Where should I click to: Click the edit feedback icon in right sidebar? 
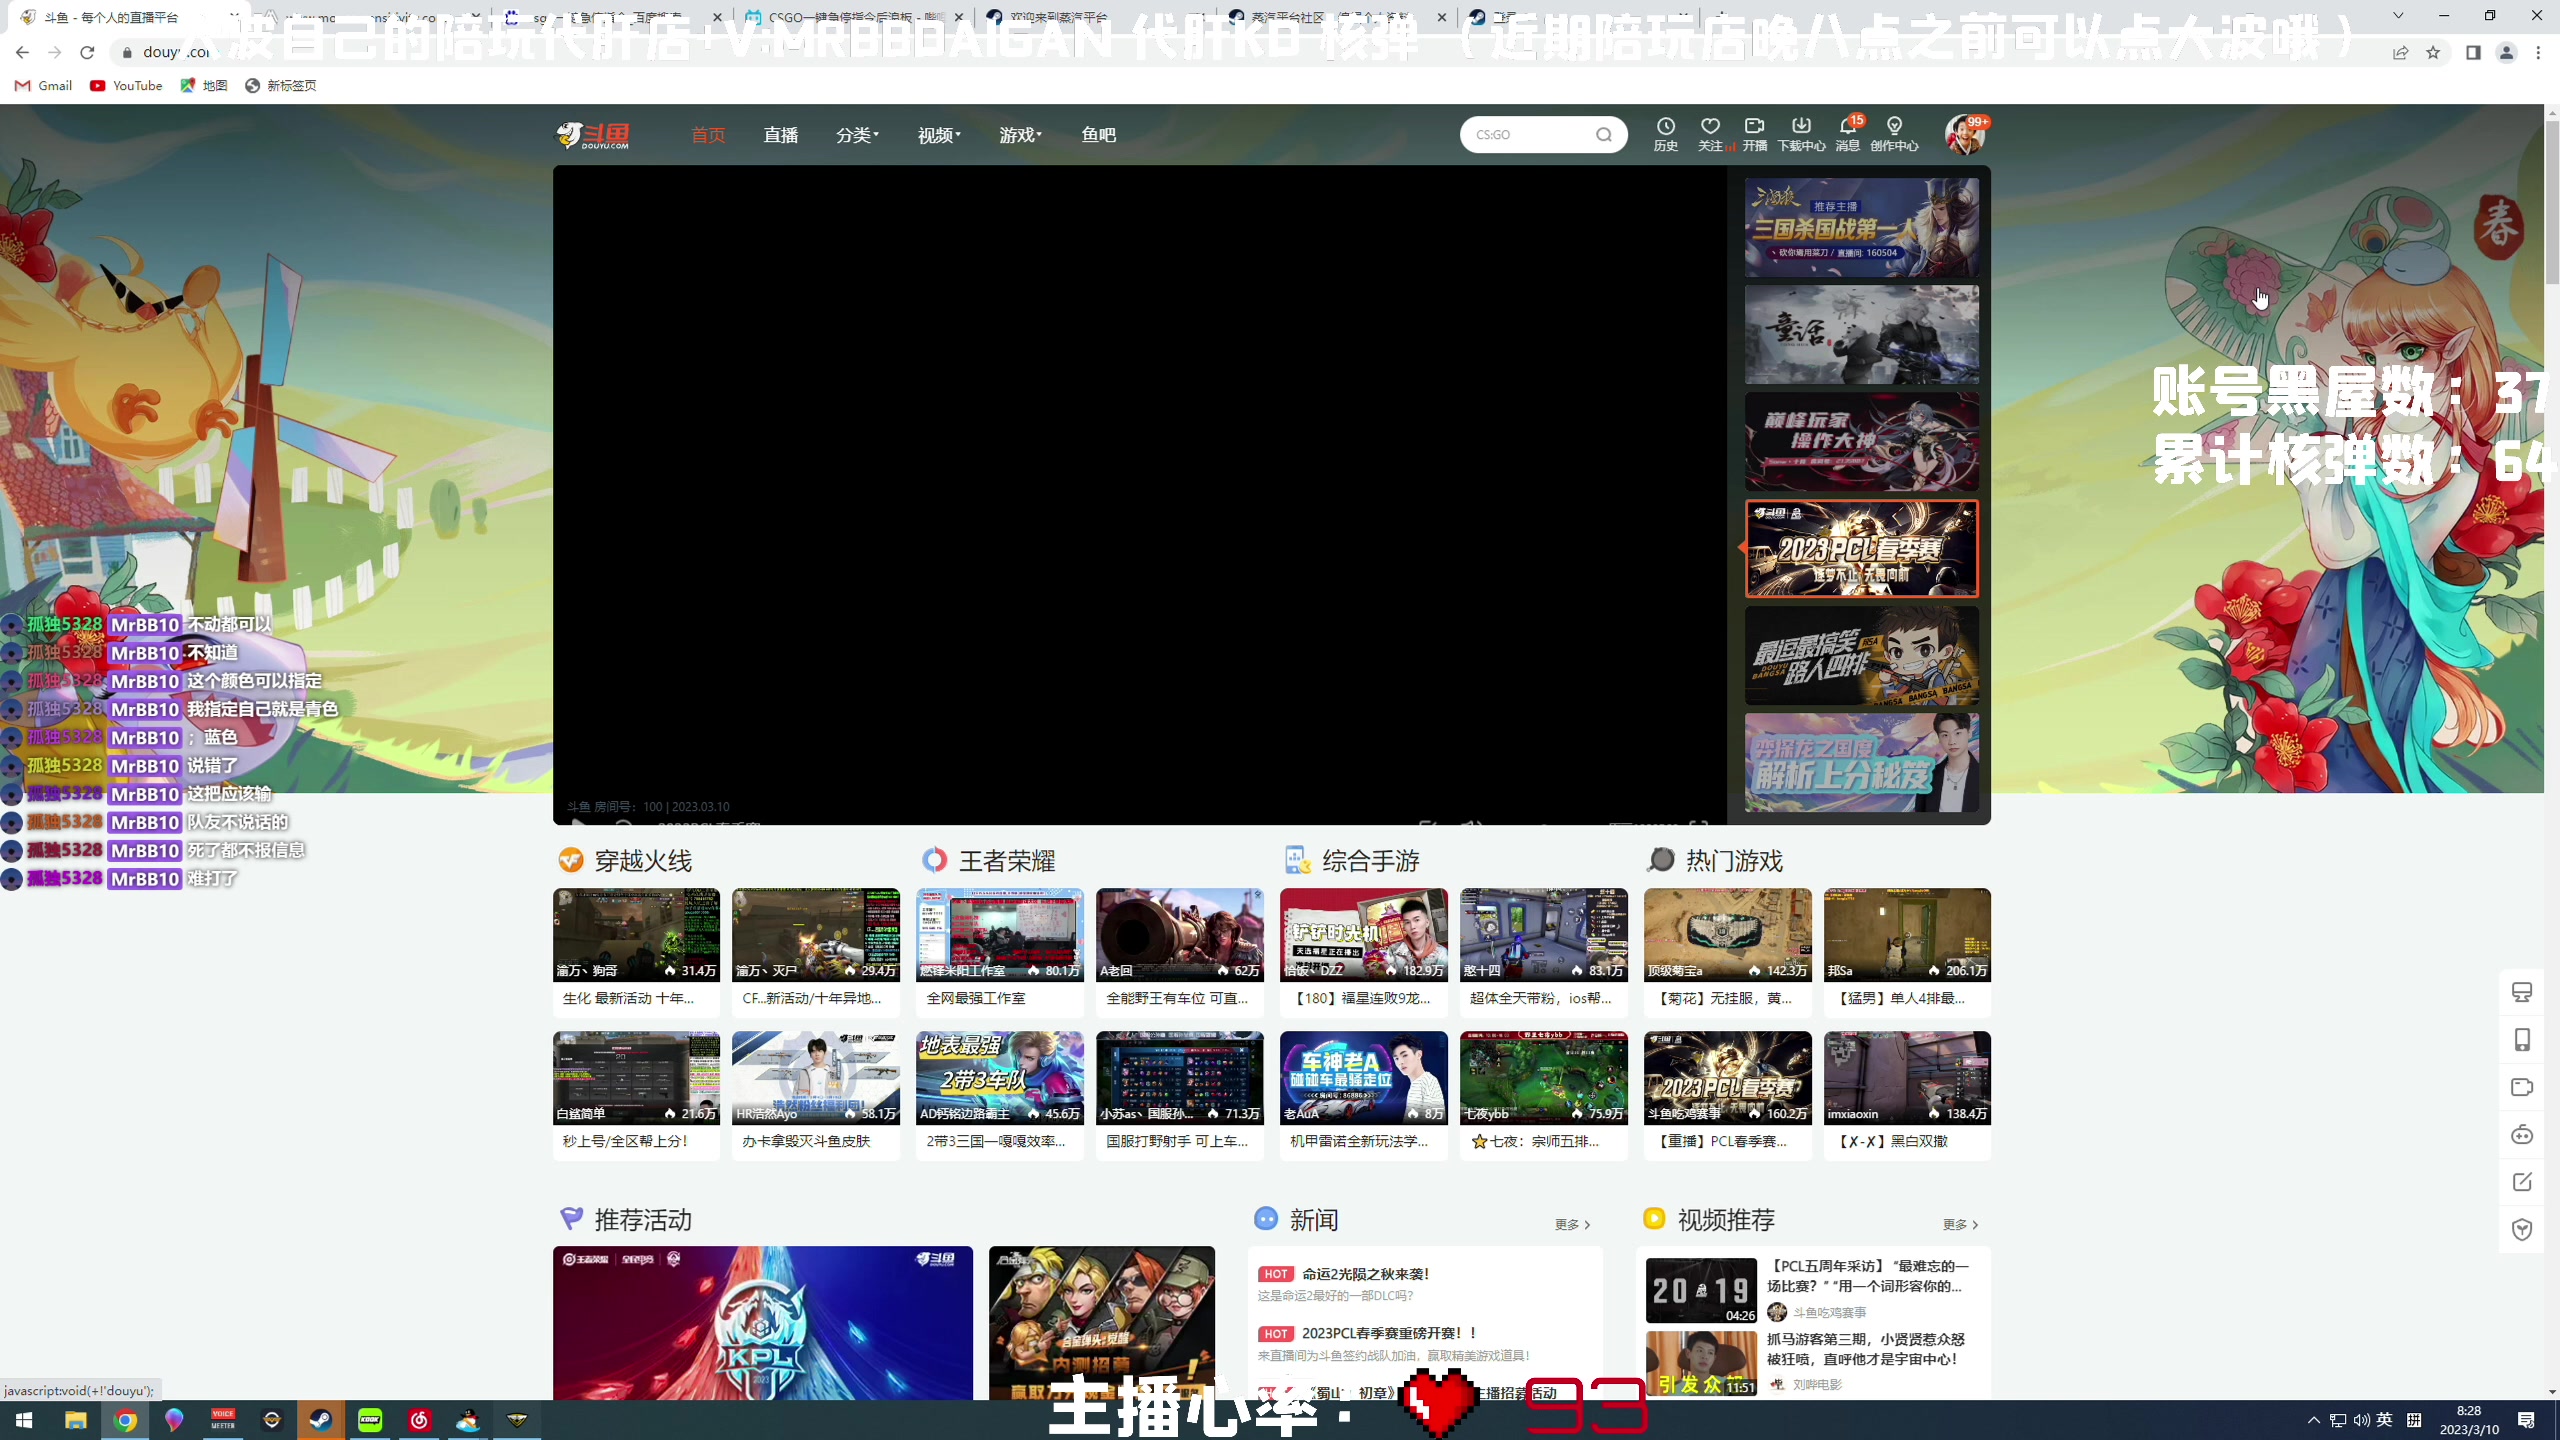click(2522, 1182)
